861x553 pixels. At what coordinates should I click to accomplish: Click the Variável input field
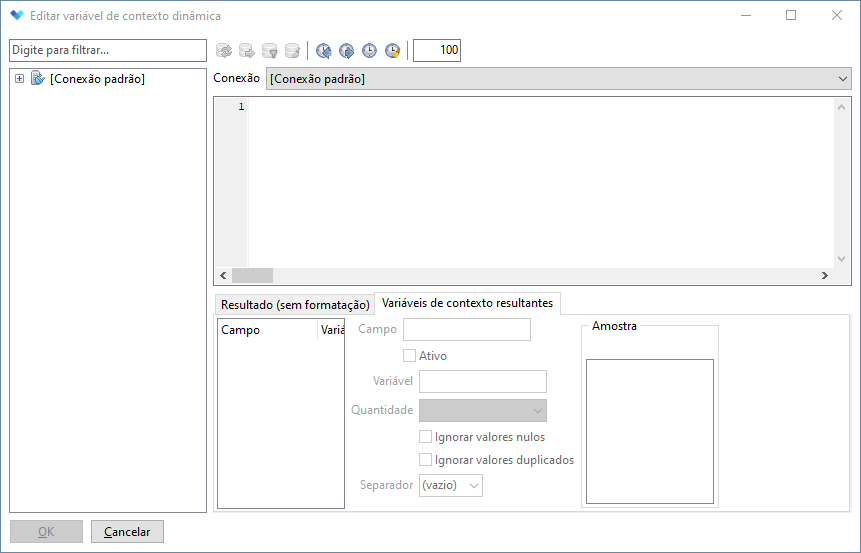[x=483, y=381]
